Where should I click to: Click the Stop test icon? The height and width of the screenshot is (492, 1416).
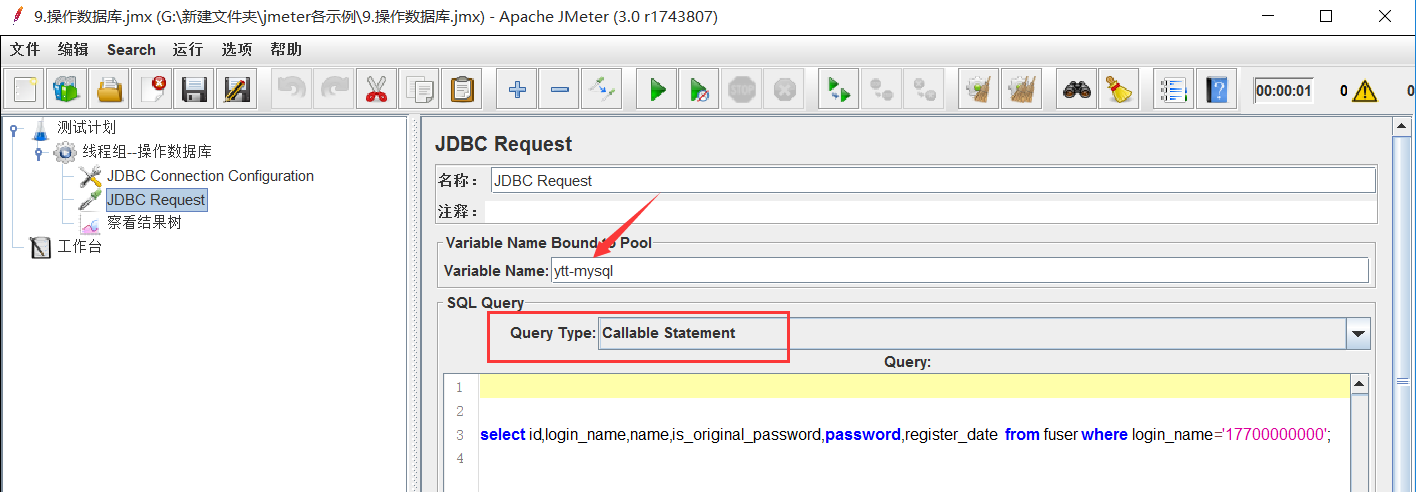coord(741,89)
